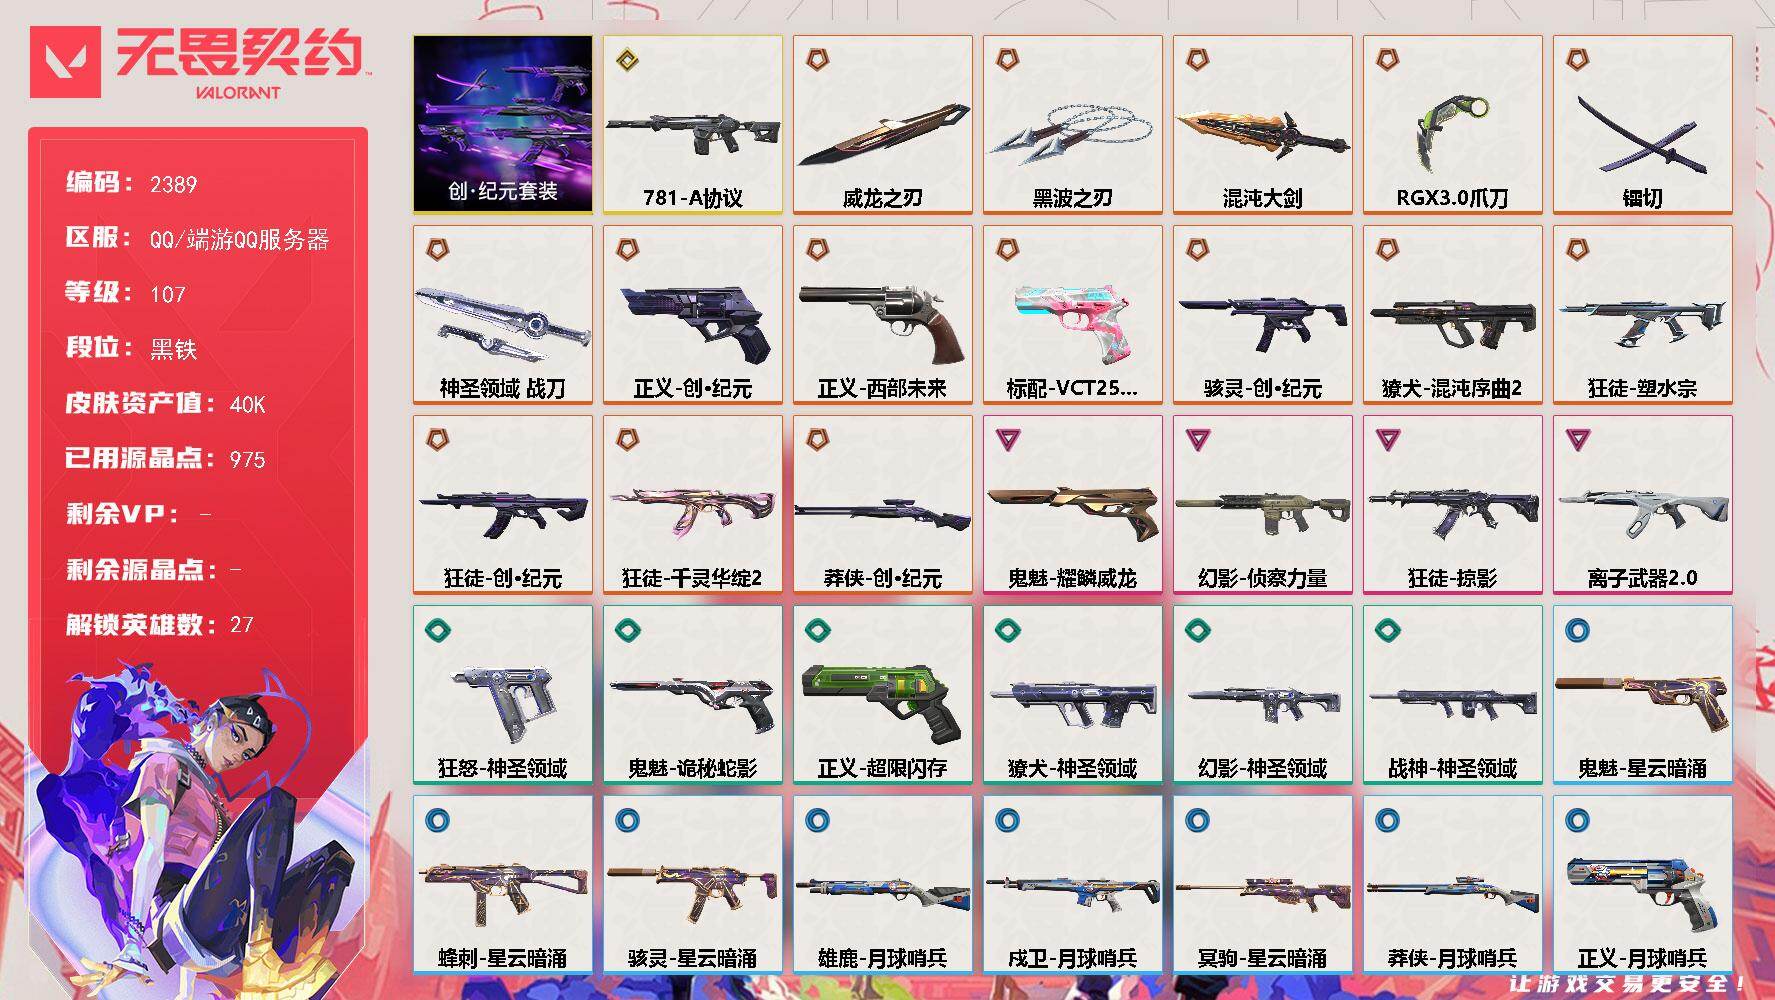Open the 鬼魅-耀鳞威龙 pistol card
The height and width of the screenshot is (1000, 1775).
[x=1073, y=504]
